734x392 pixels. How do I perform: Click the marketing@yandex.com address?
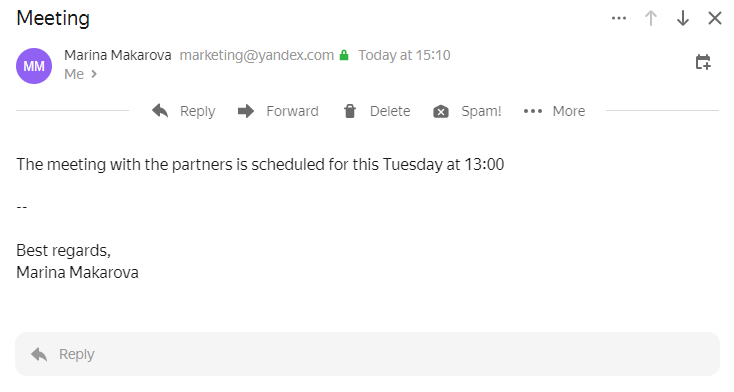(257, 55)
